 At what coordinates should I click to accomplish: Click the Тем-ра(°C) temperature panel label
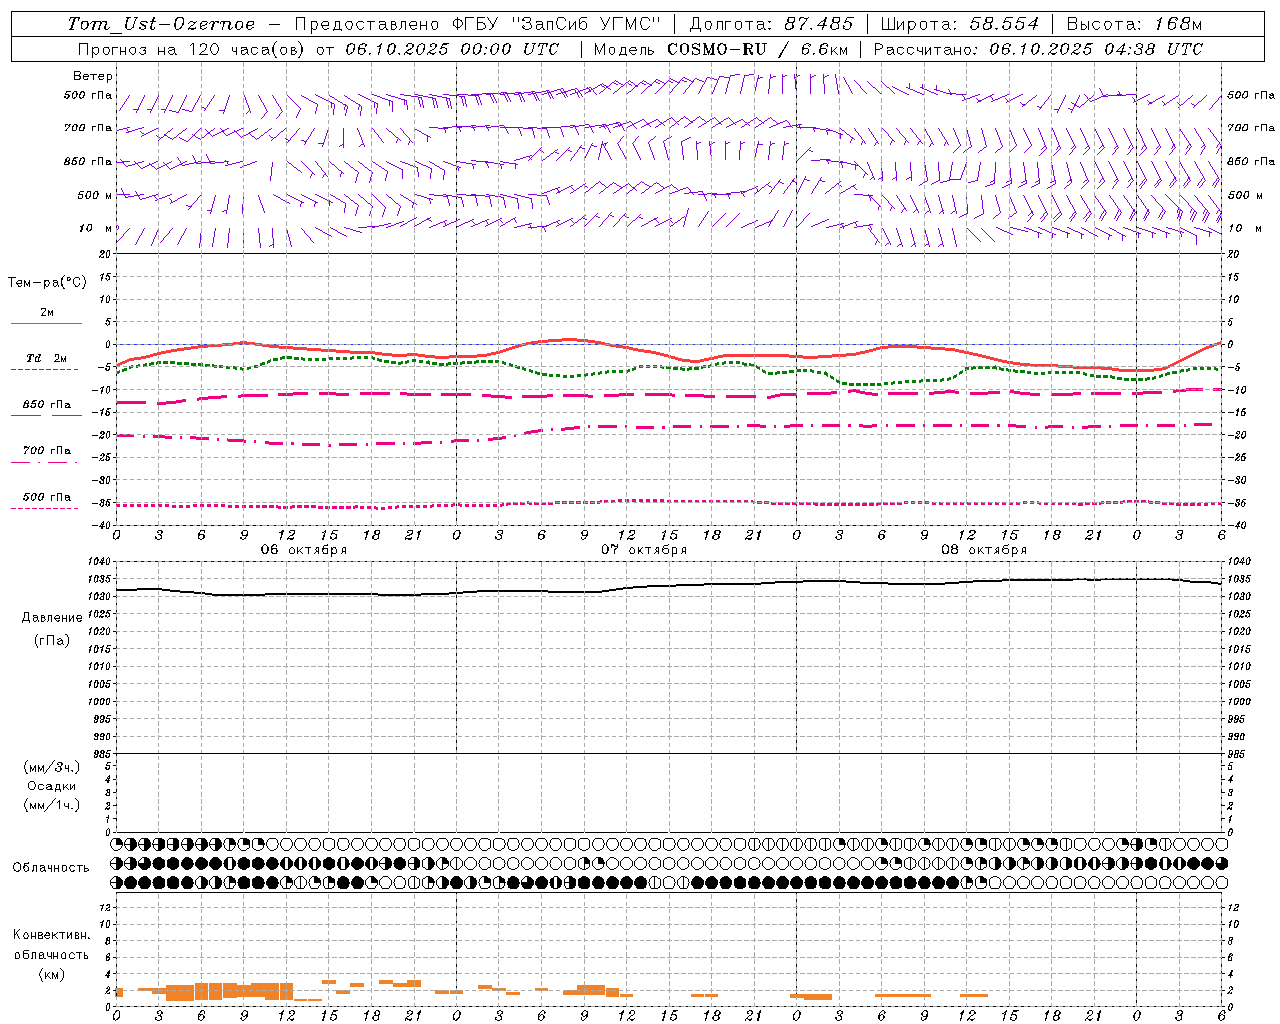coord(47,283)
